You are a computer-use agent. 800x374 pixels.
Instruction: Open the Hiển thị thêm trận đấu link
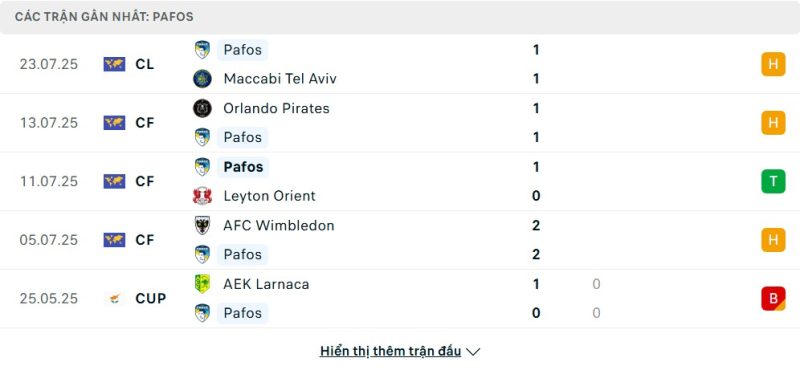pyautogui.click(x=390, y=351)
